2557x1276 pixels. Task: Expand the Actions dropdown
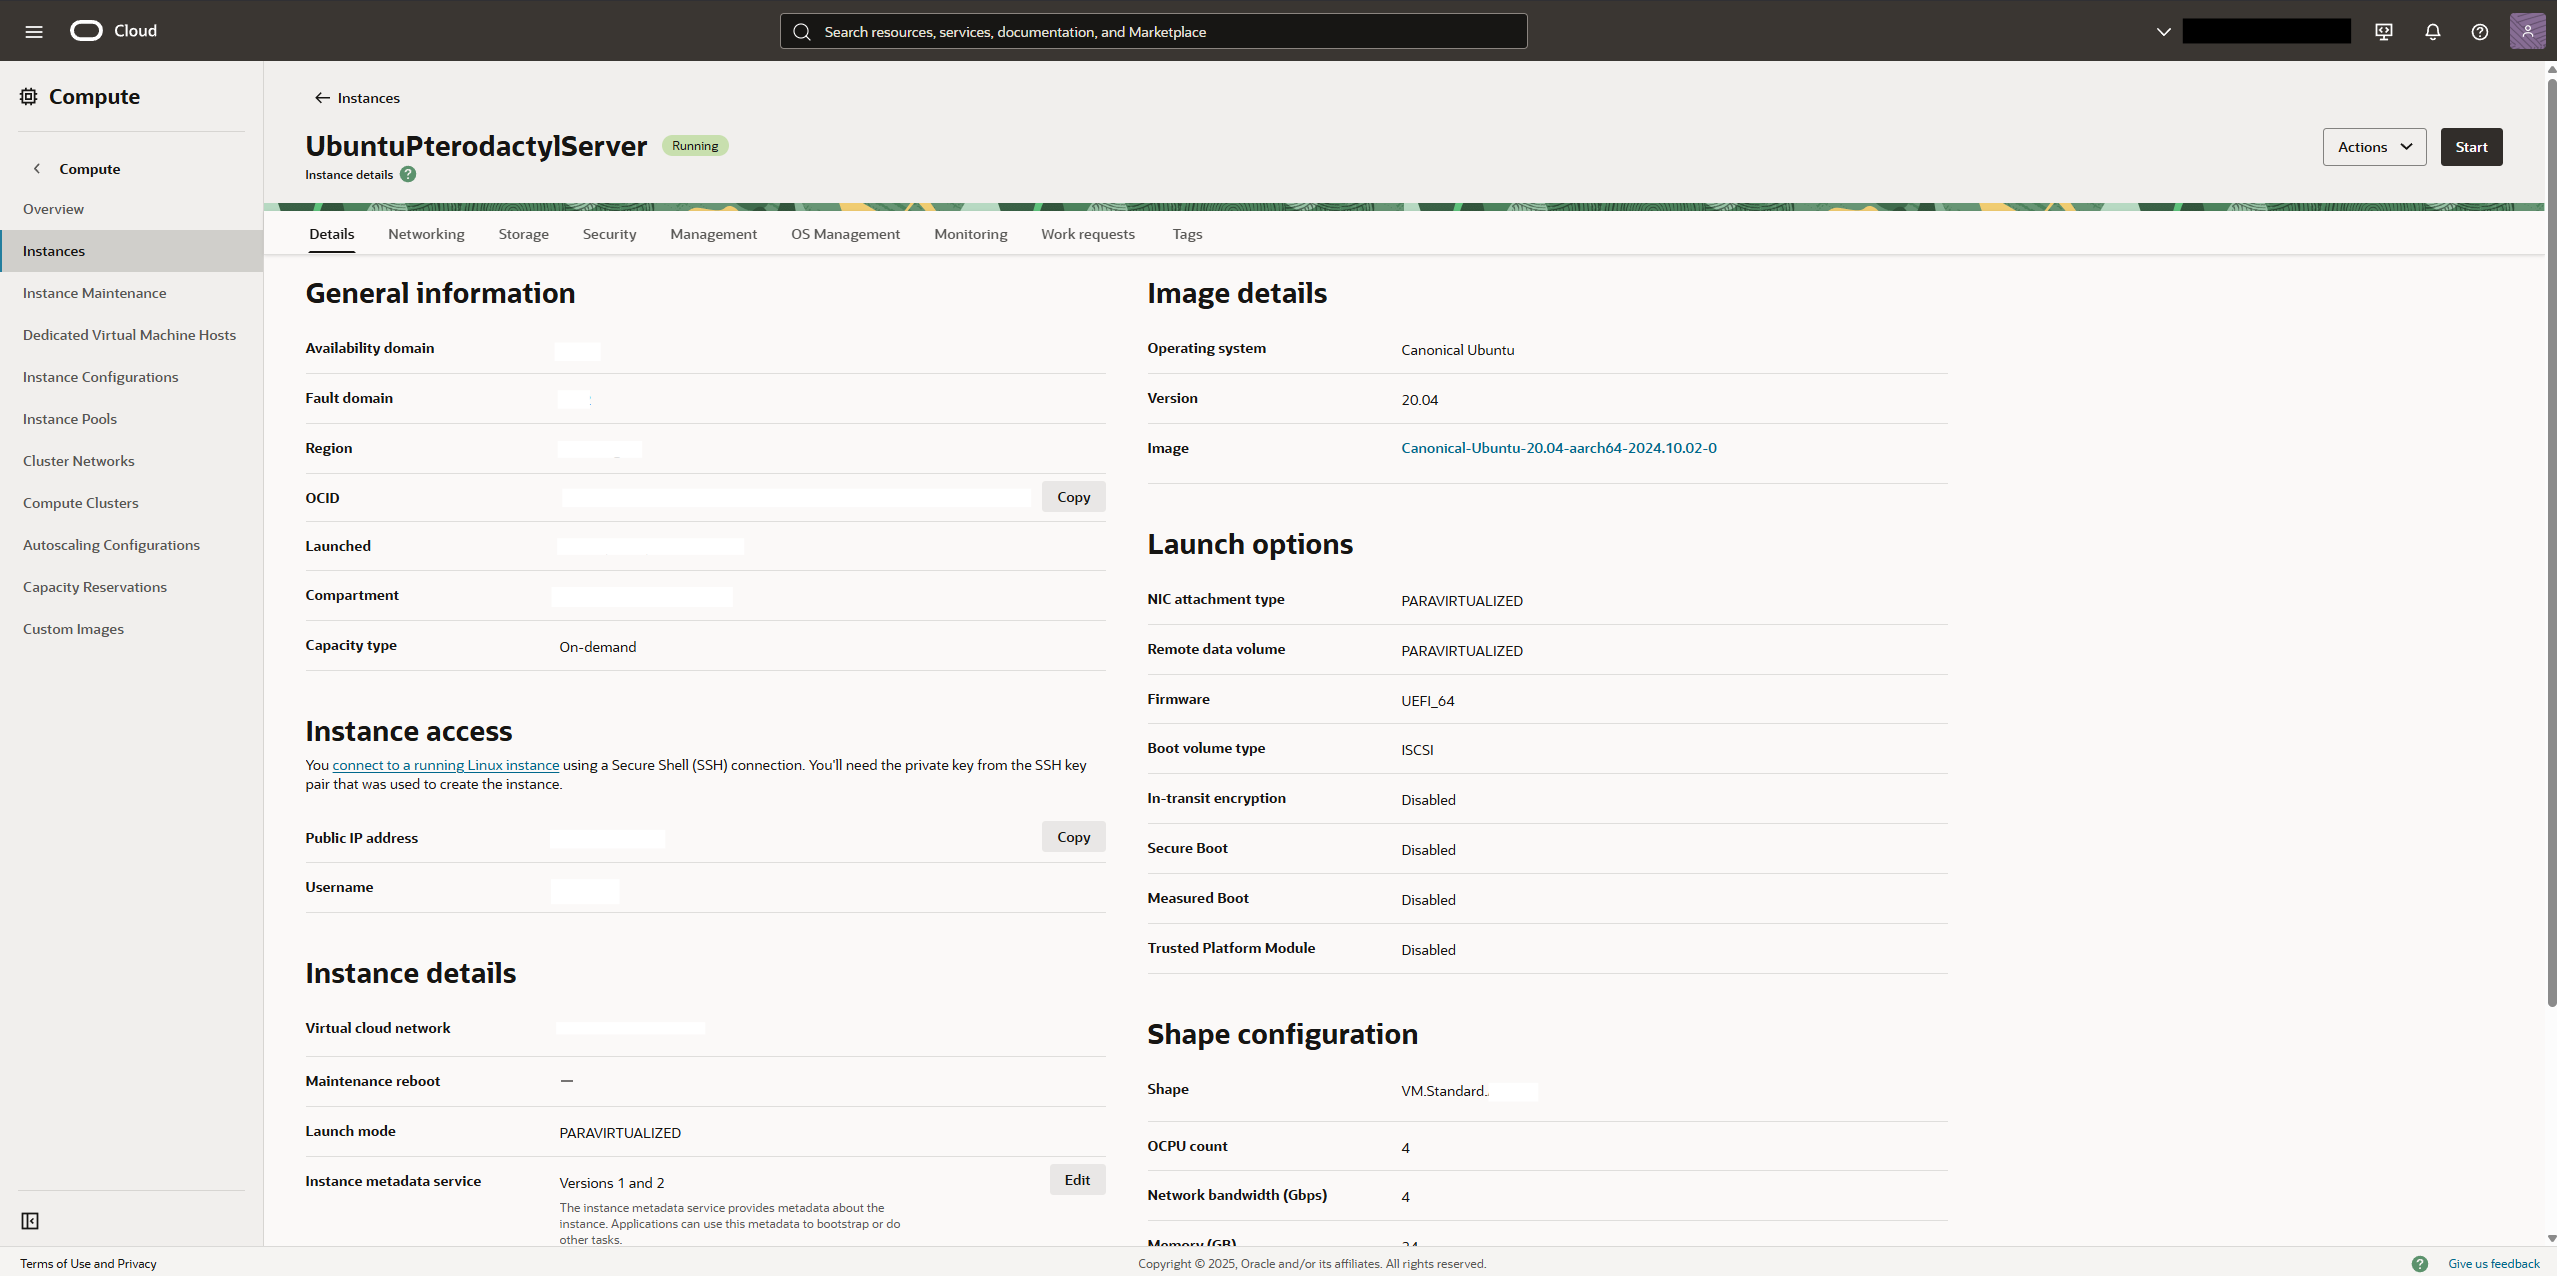coord(2374,147)
